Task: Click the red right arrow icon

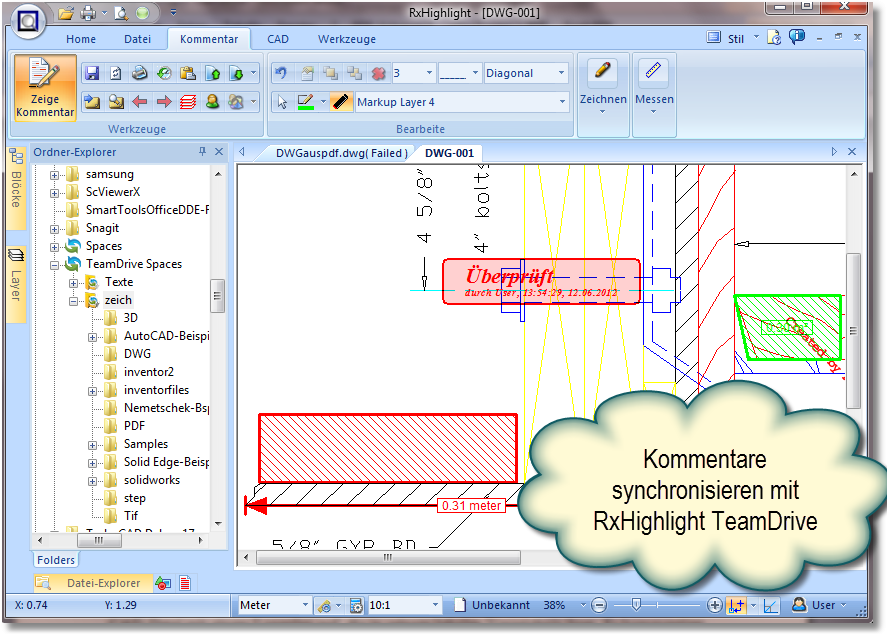Action: click(163, 102)
